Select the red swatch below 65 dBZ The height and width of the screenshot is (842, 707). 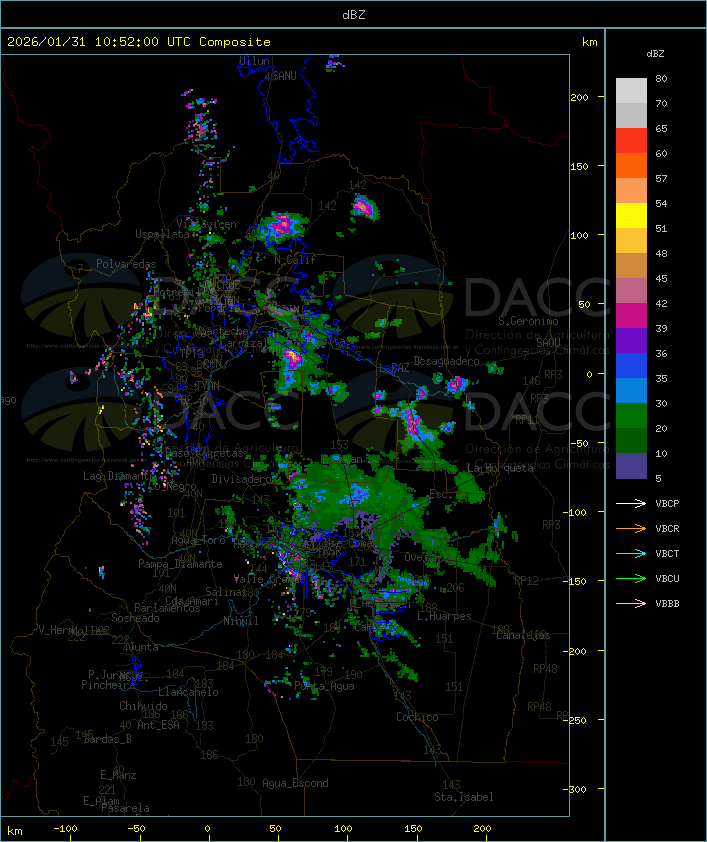[631, 141]
